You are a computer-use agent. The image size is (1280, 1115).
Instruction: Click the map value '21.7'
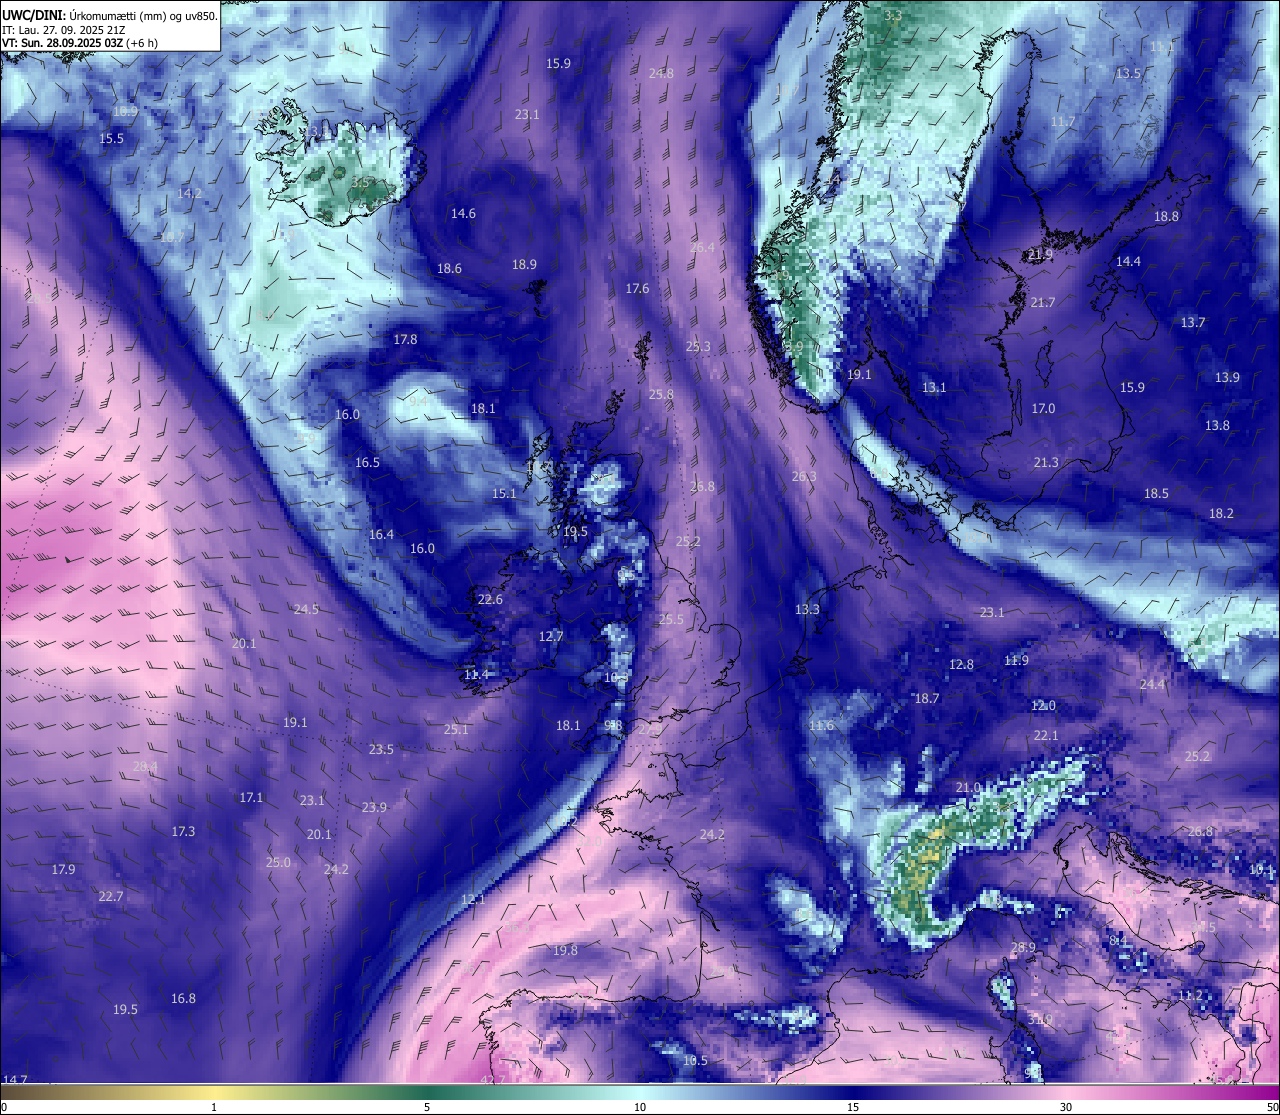[x=1043, y=303]
